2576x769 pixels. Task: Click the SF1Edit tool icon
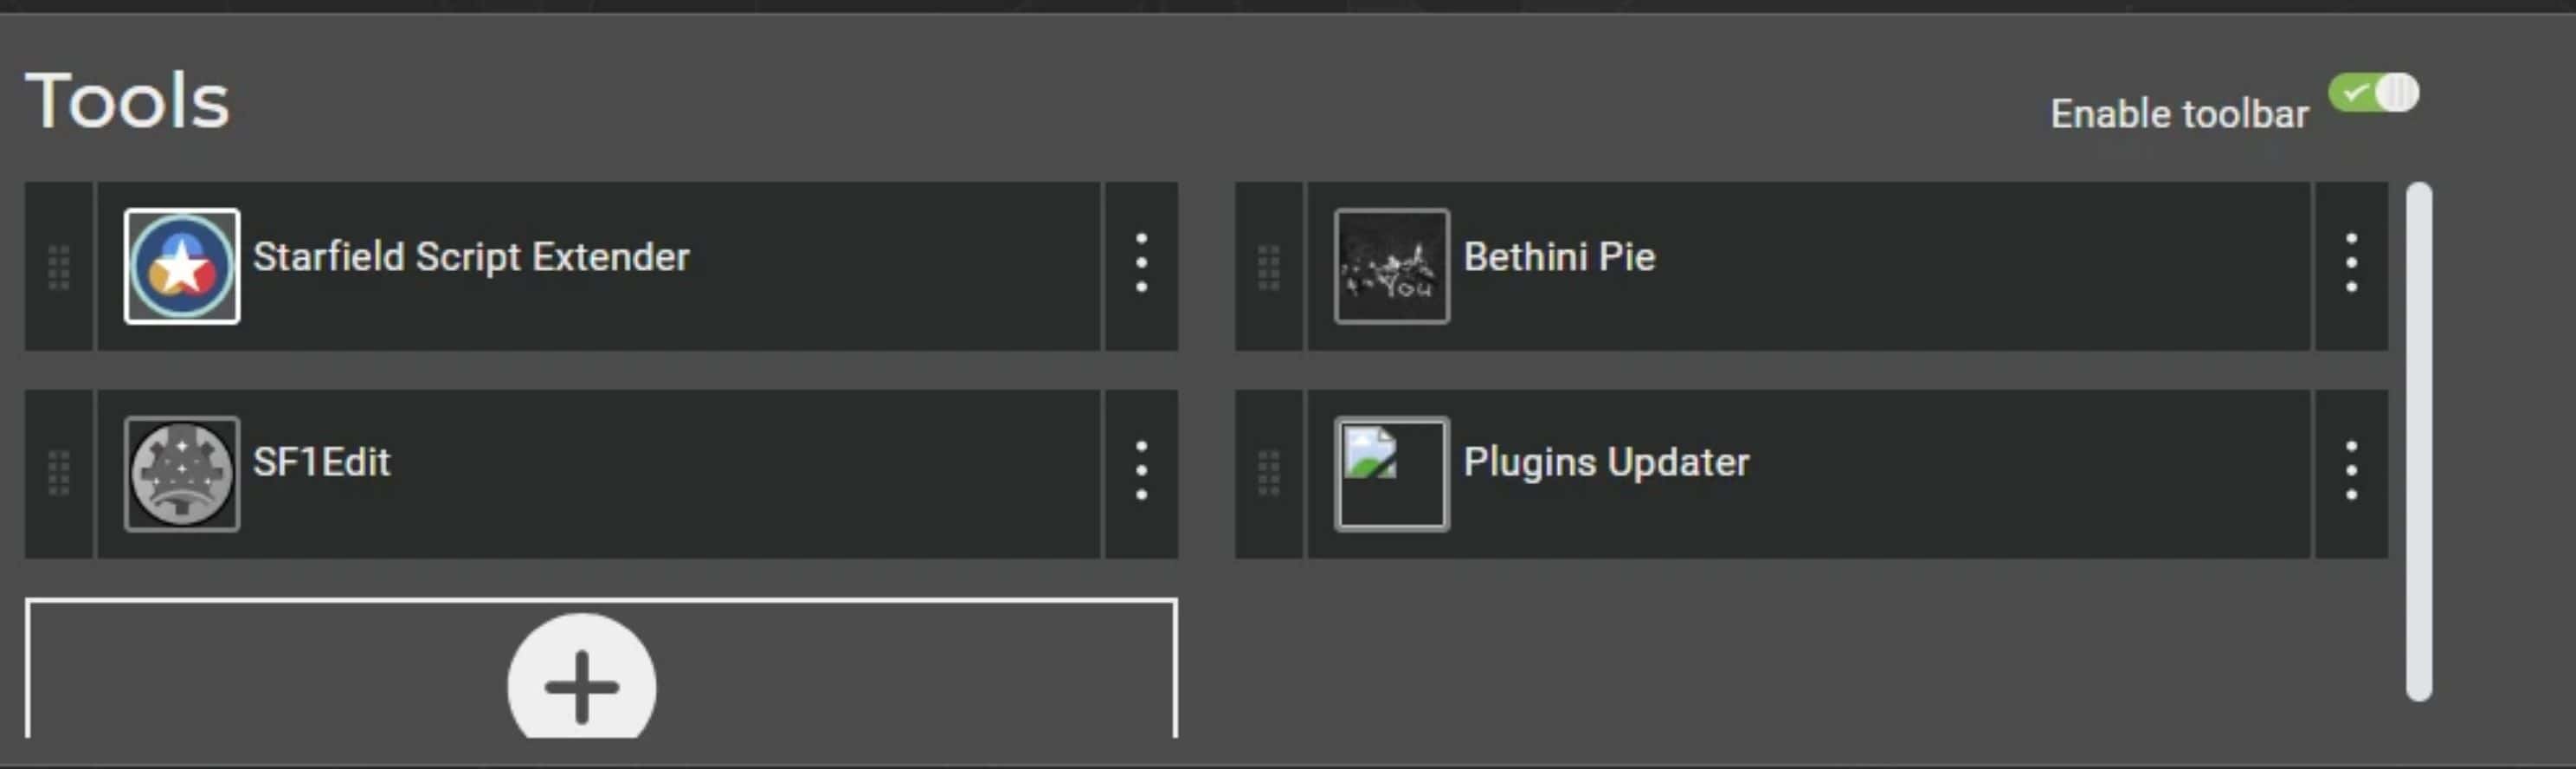(181, 473)
